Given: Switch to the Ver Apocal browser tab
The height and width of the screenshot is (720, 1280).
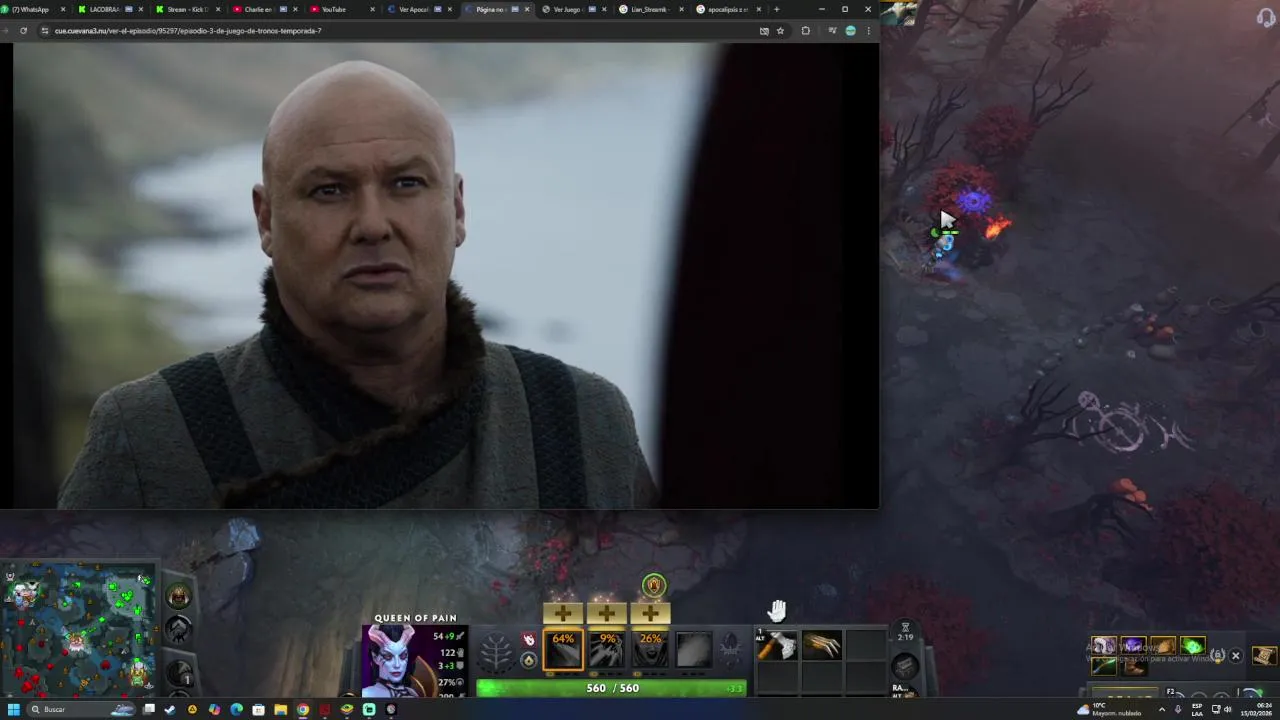Looking at the screenshot, I should [420, 9].
